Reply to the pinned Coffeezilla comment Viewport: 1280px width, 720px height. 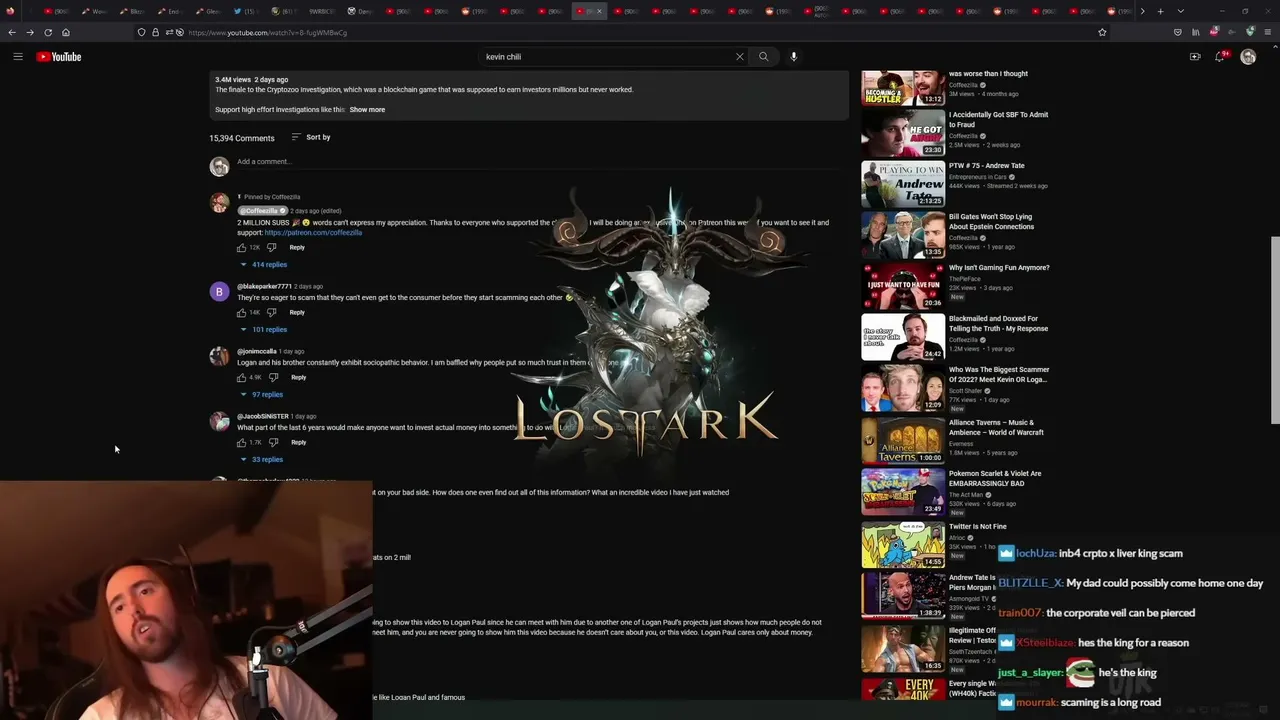point(297,247)
